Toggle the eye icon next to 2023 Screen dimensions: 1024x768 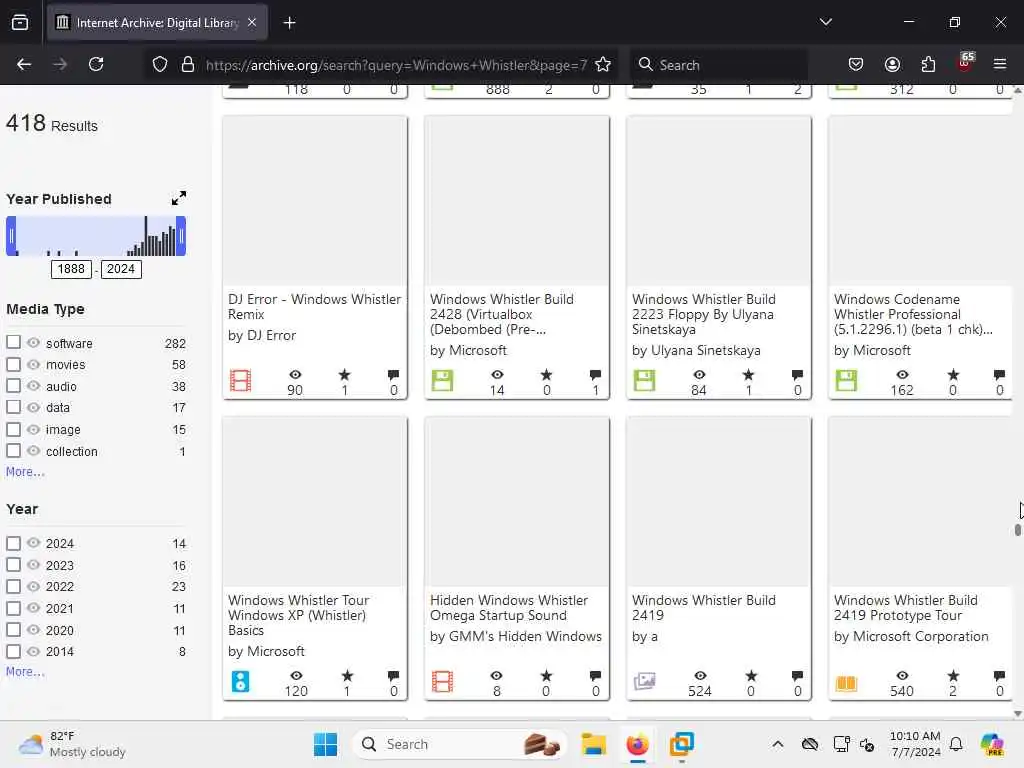[33, 564]
